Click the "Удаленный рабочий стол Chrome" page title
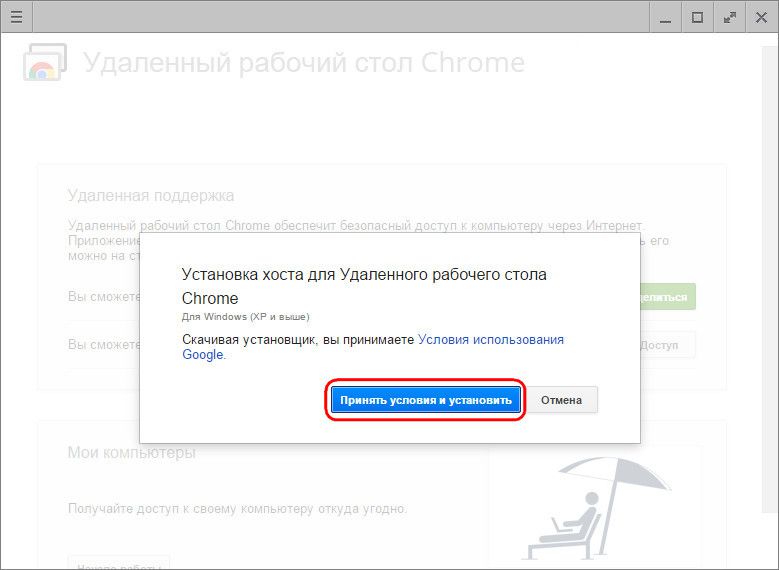 (303, 62)
